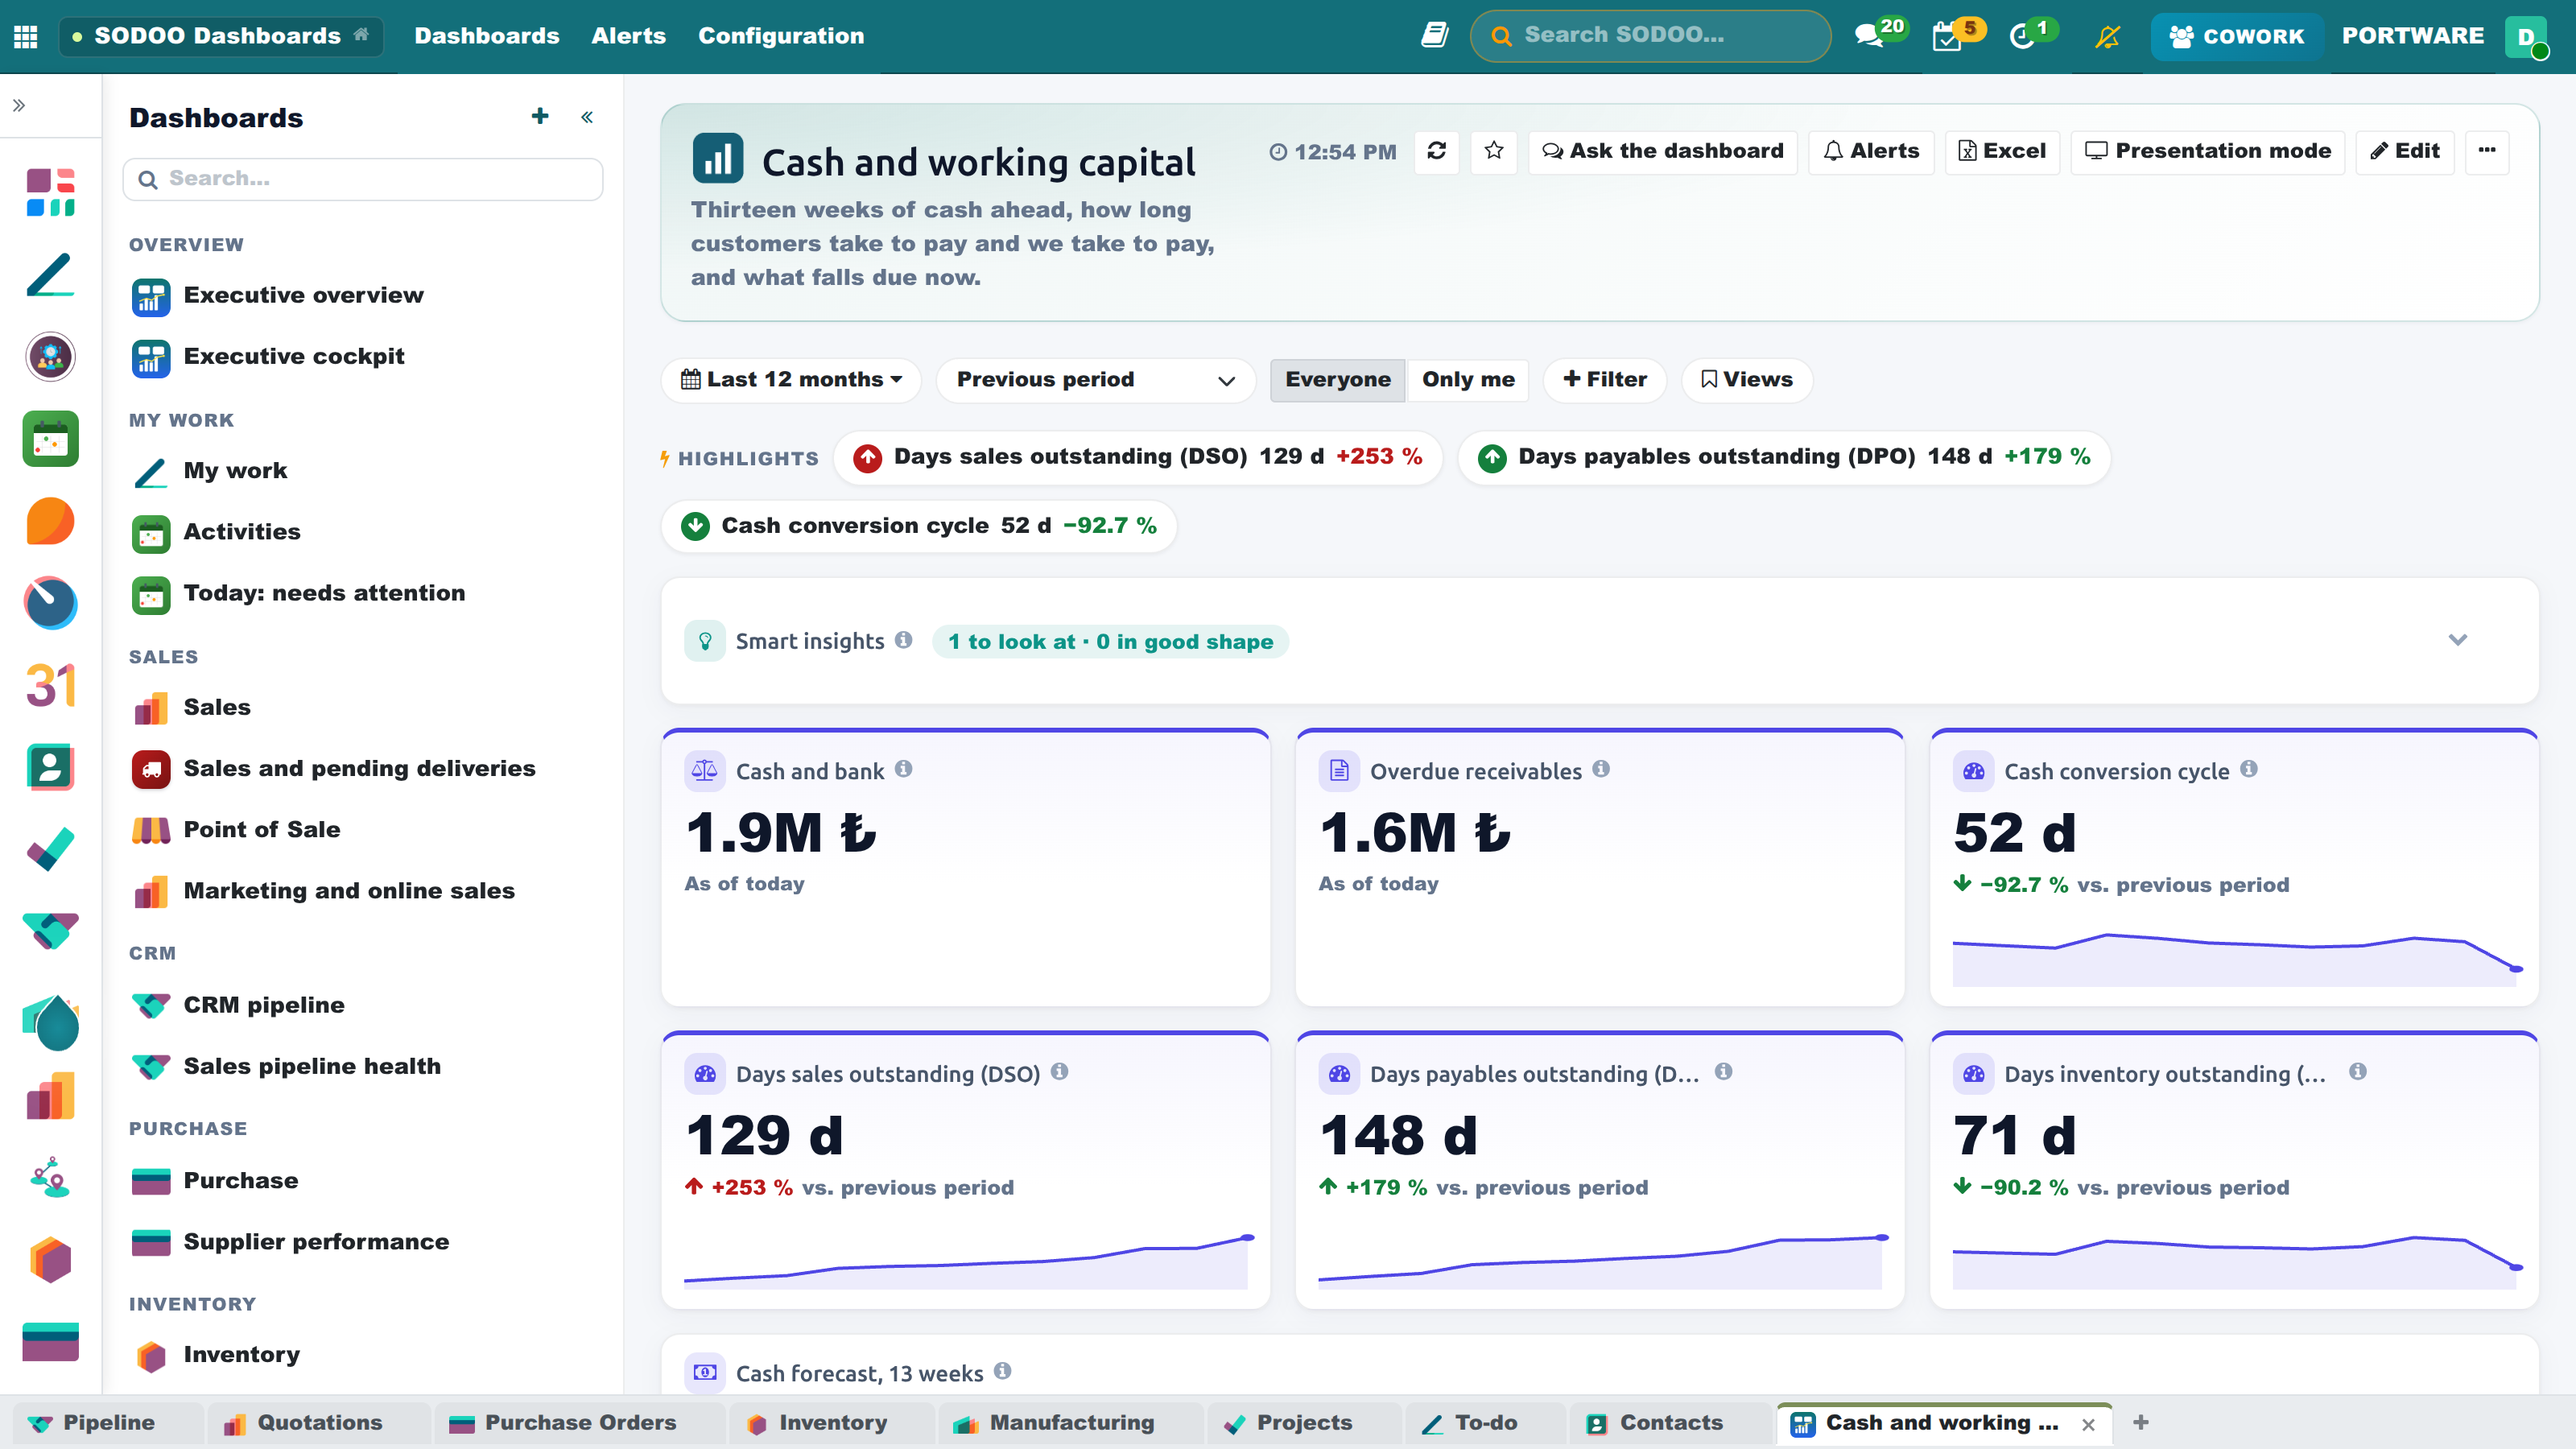
Task: Open the user avatar menu
Action: point(2526,37)
